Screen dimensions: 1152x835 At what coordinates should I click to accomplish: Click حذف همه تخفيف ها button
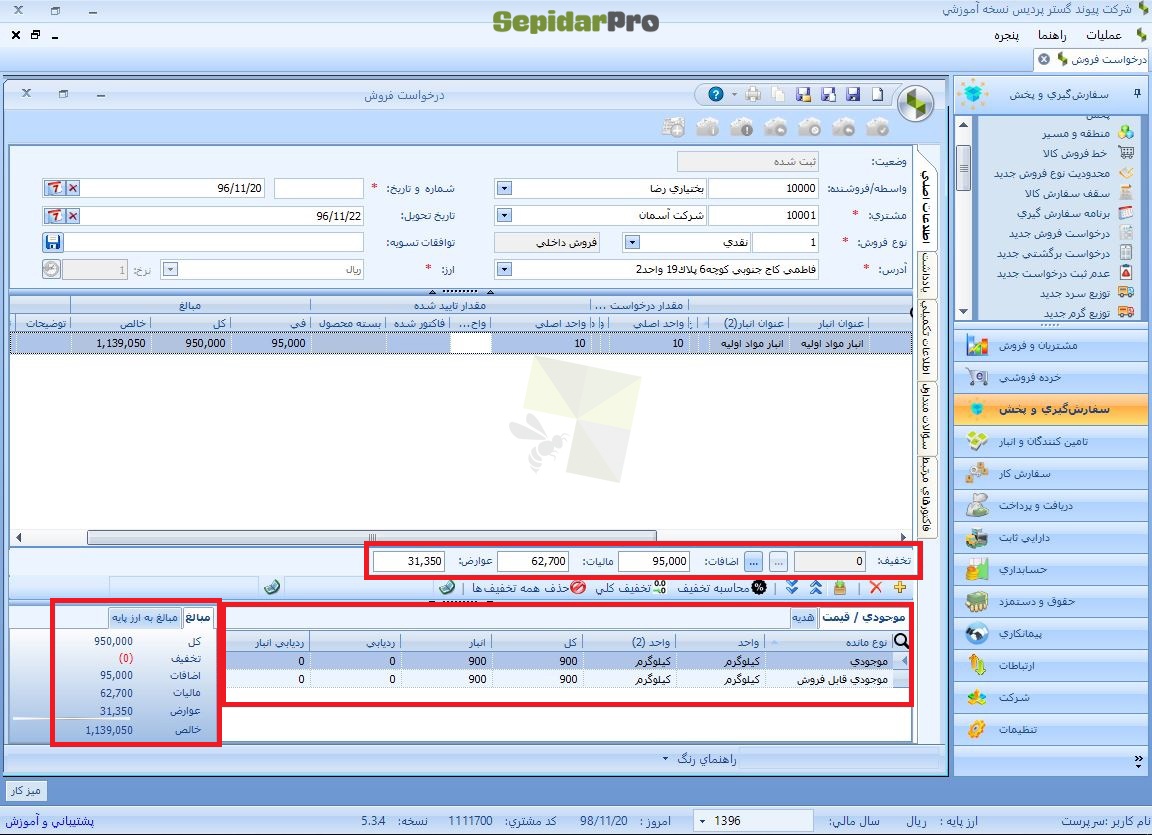click(528, 588)
